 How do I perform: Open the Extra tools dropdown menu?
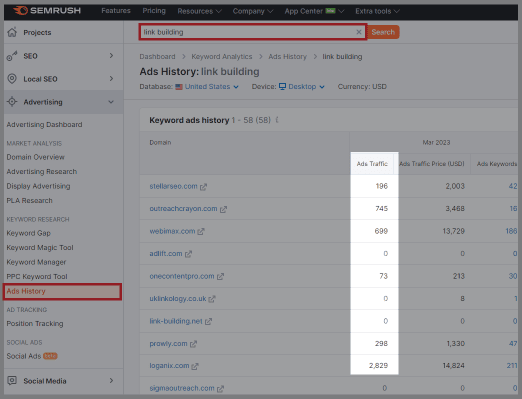coord(377,11)
